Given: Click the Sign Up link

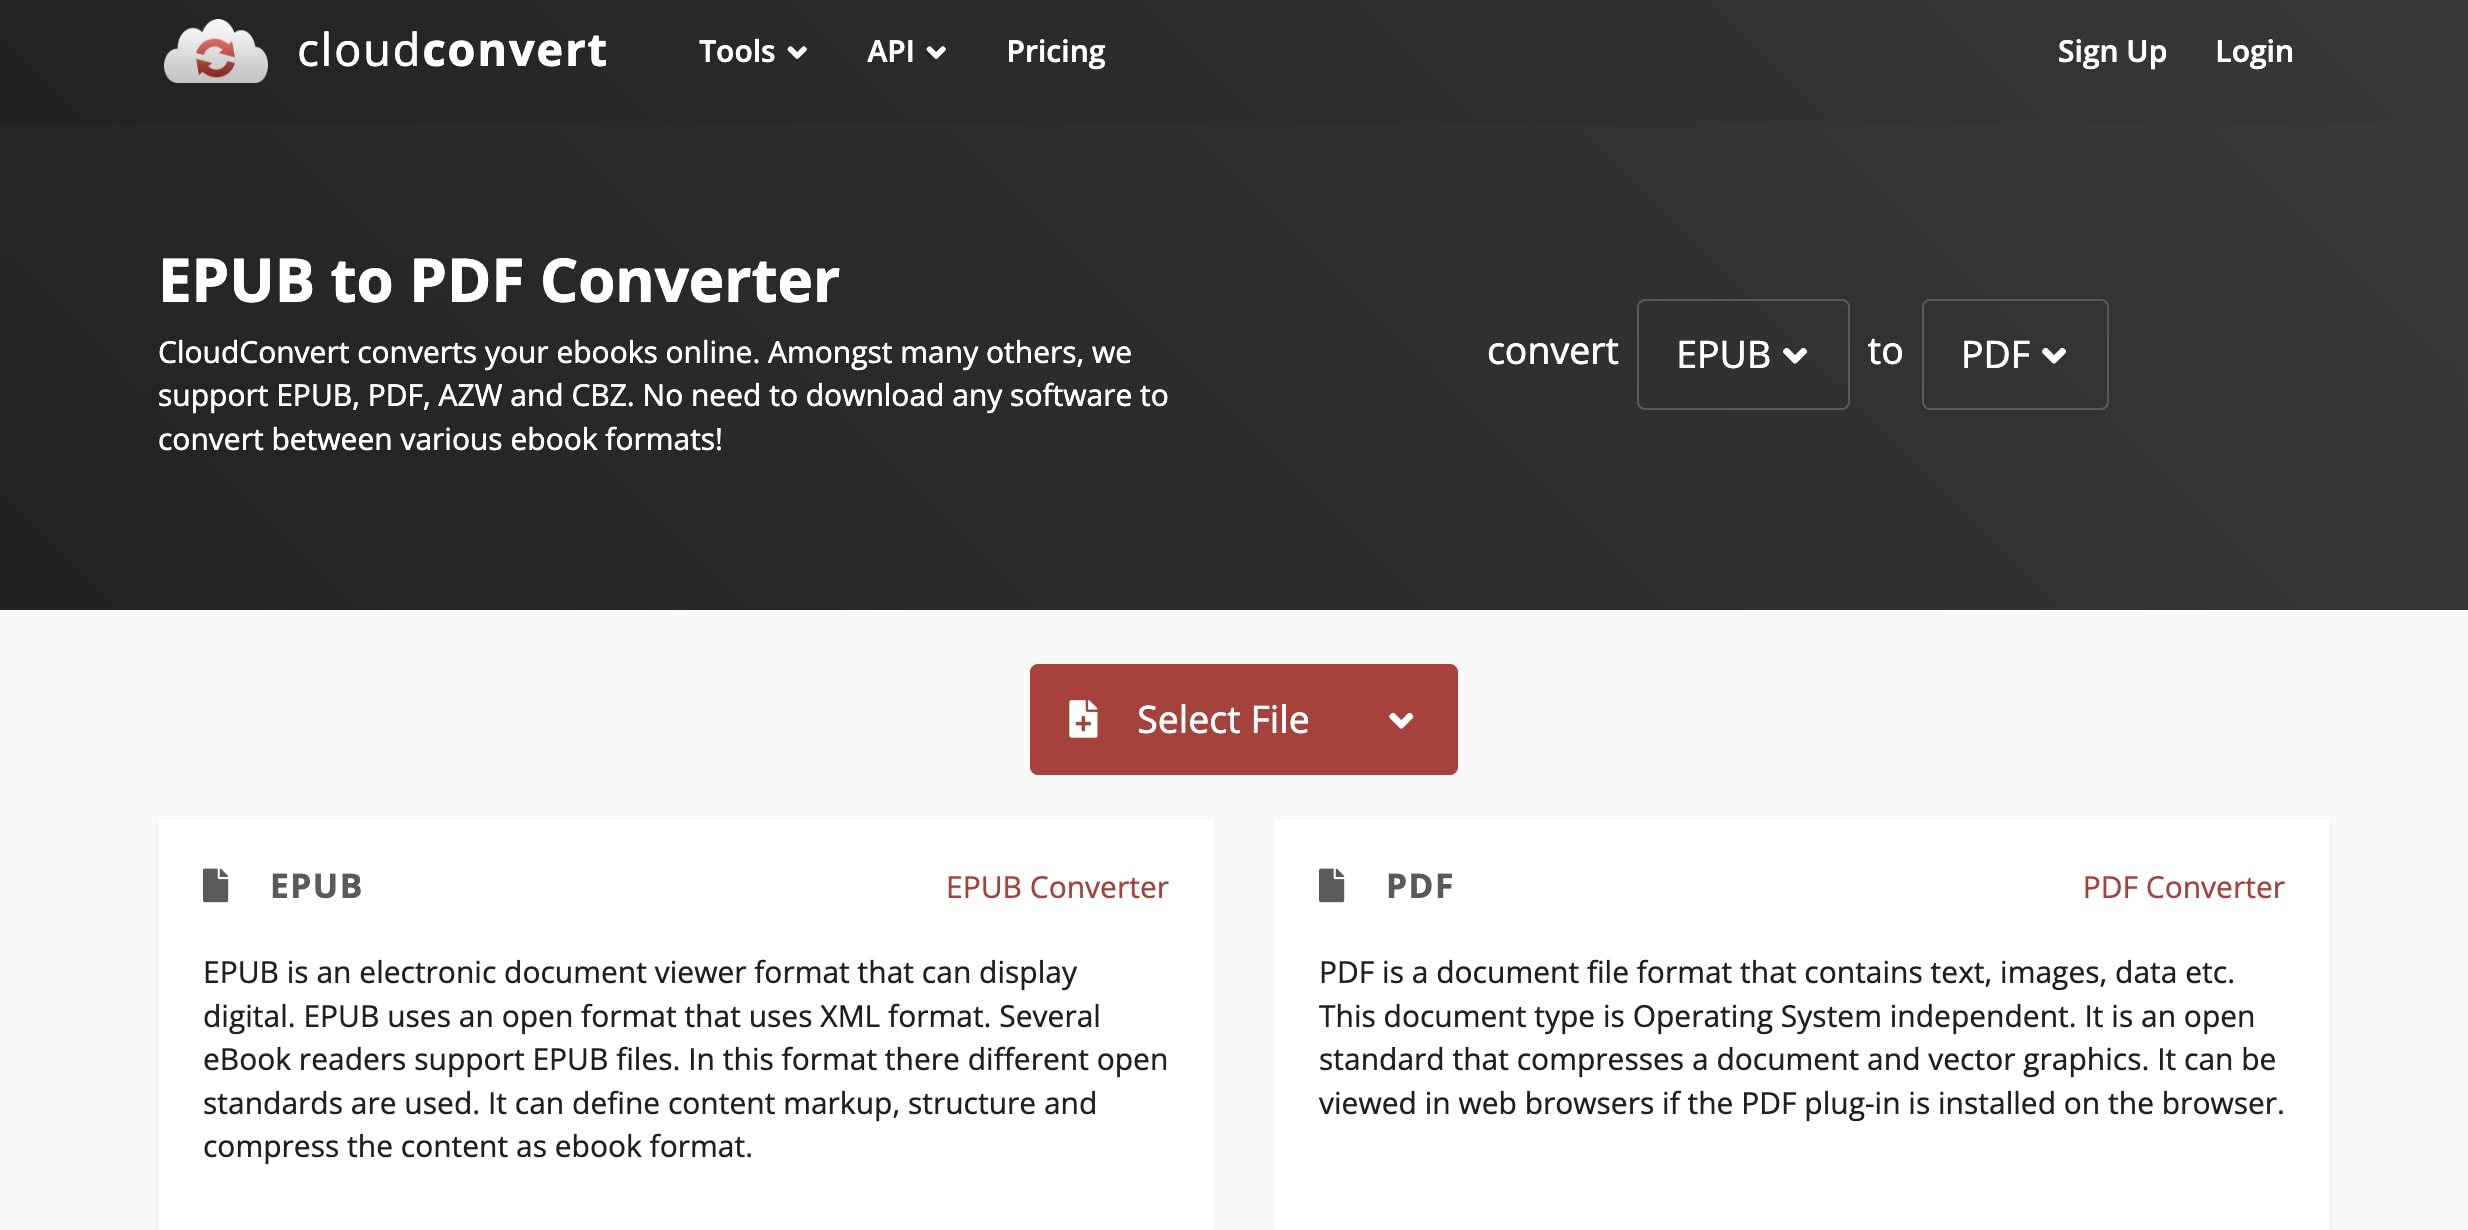Looking at the screenshot, I should point(2111,51).
